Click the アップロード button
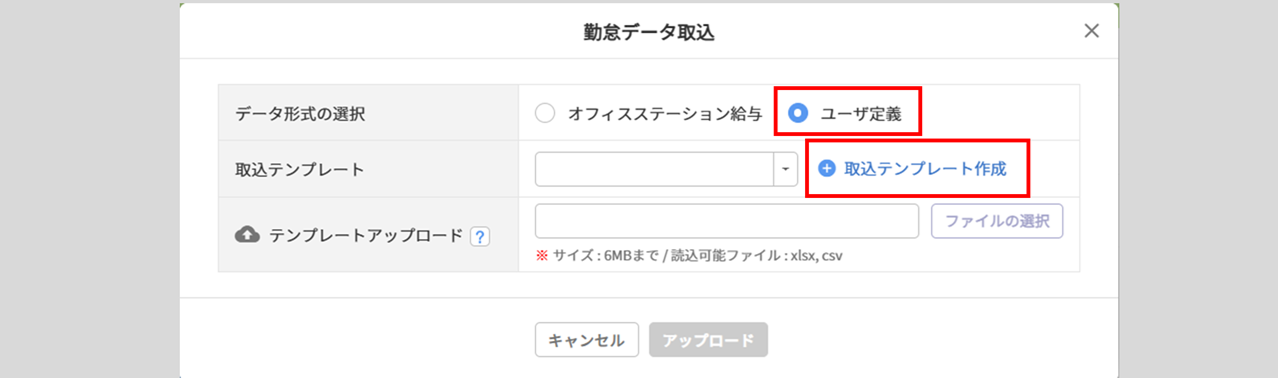This screenshot has width=1278, height=378. (x=708, y=340)
